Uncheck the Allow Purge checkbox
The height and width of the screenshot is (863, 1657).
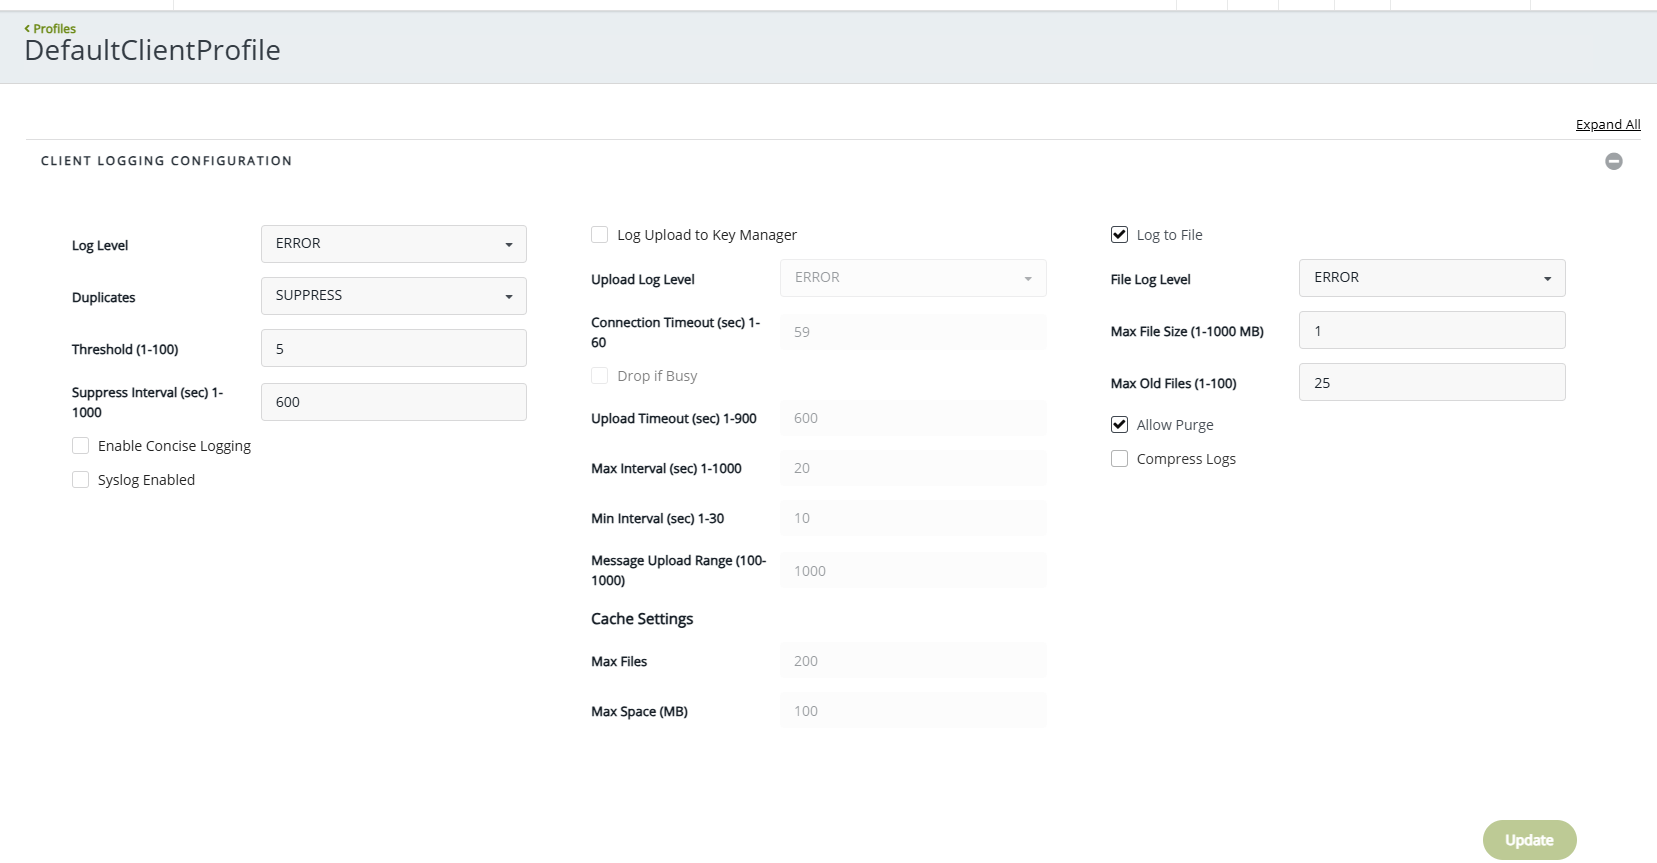[x=1120, y=425]
